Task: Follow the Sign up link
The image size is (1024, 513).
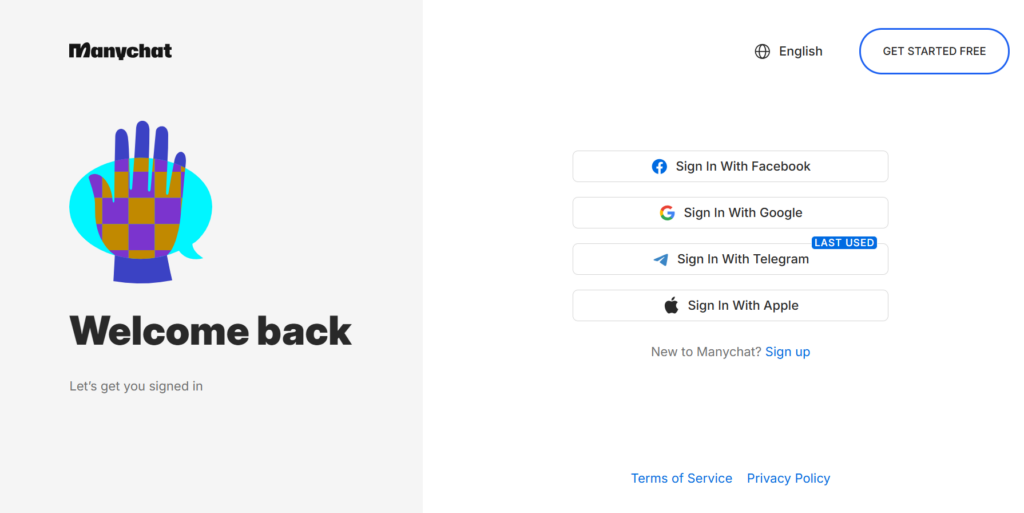Action: coord(788,352)
